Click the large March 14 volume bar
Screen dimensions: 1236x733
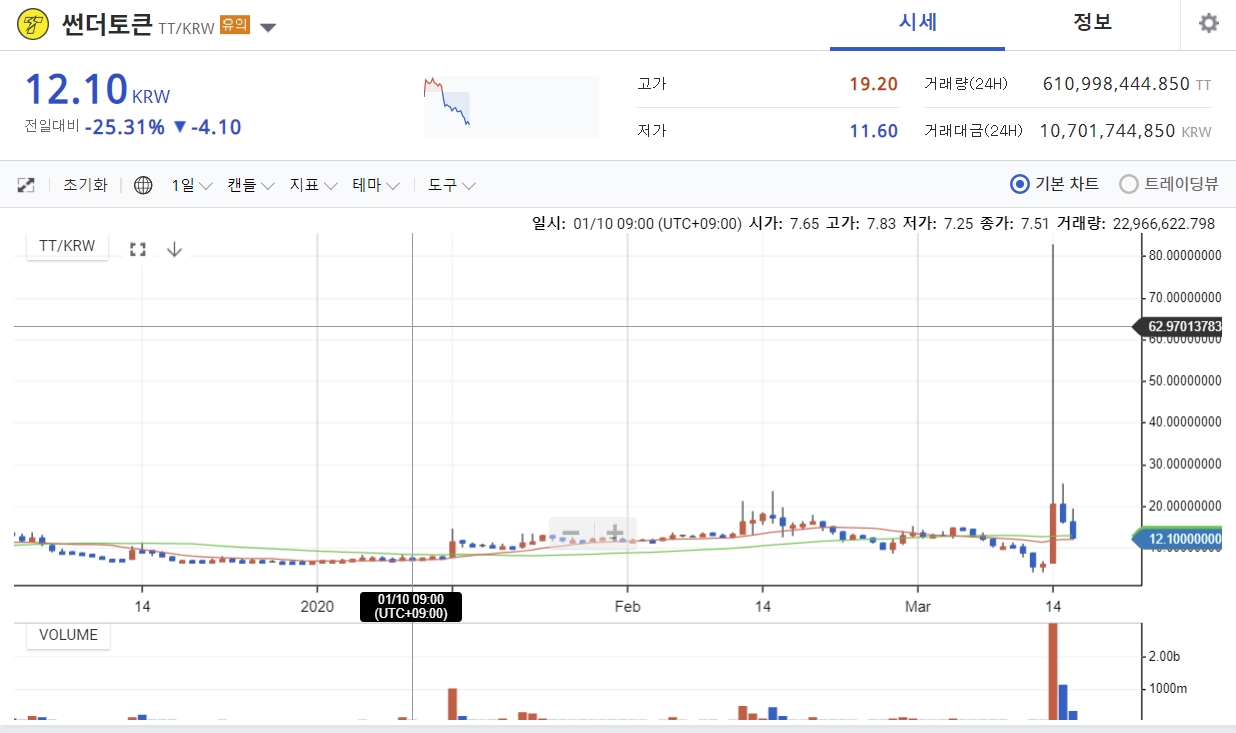point(1052,671)
